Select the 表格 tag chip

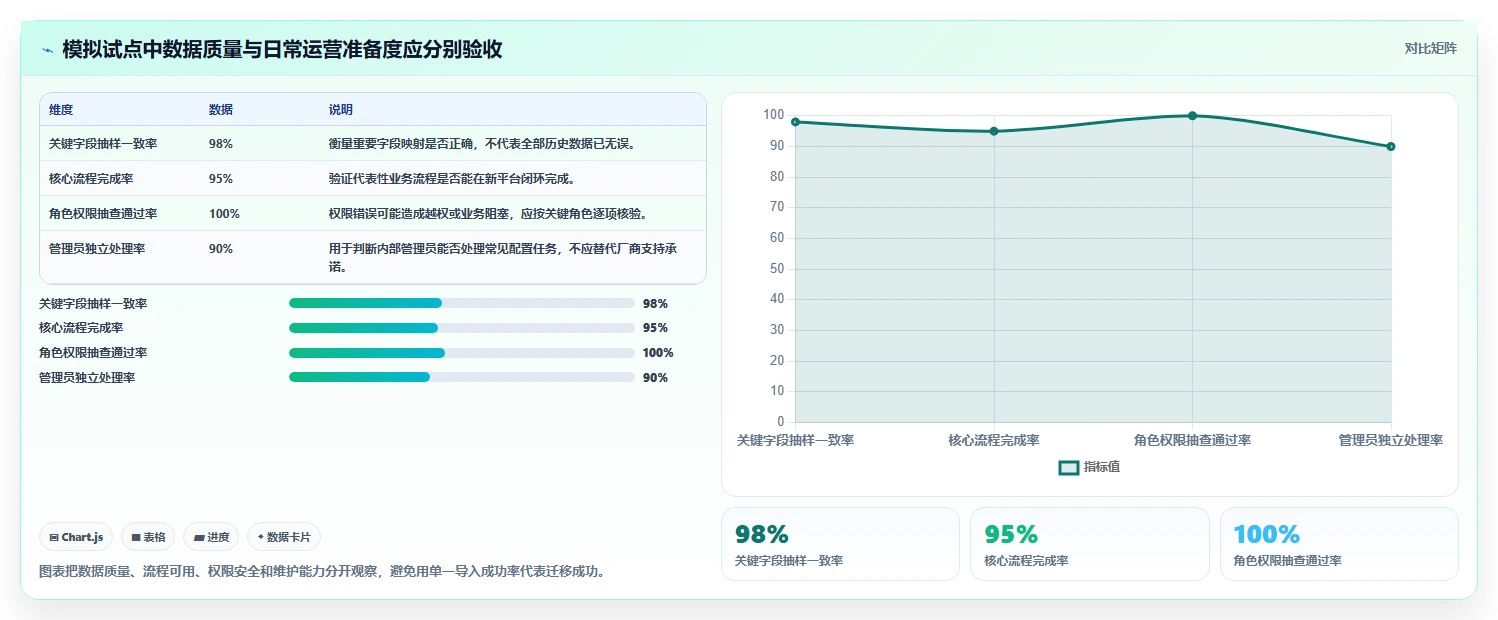click(148, 537)
